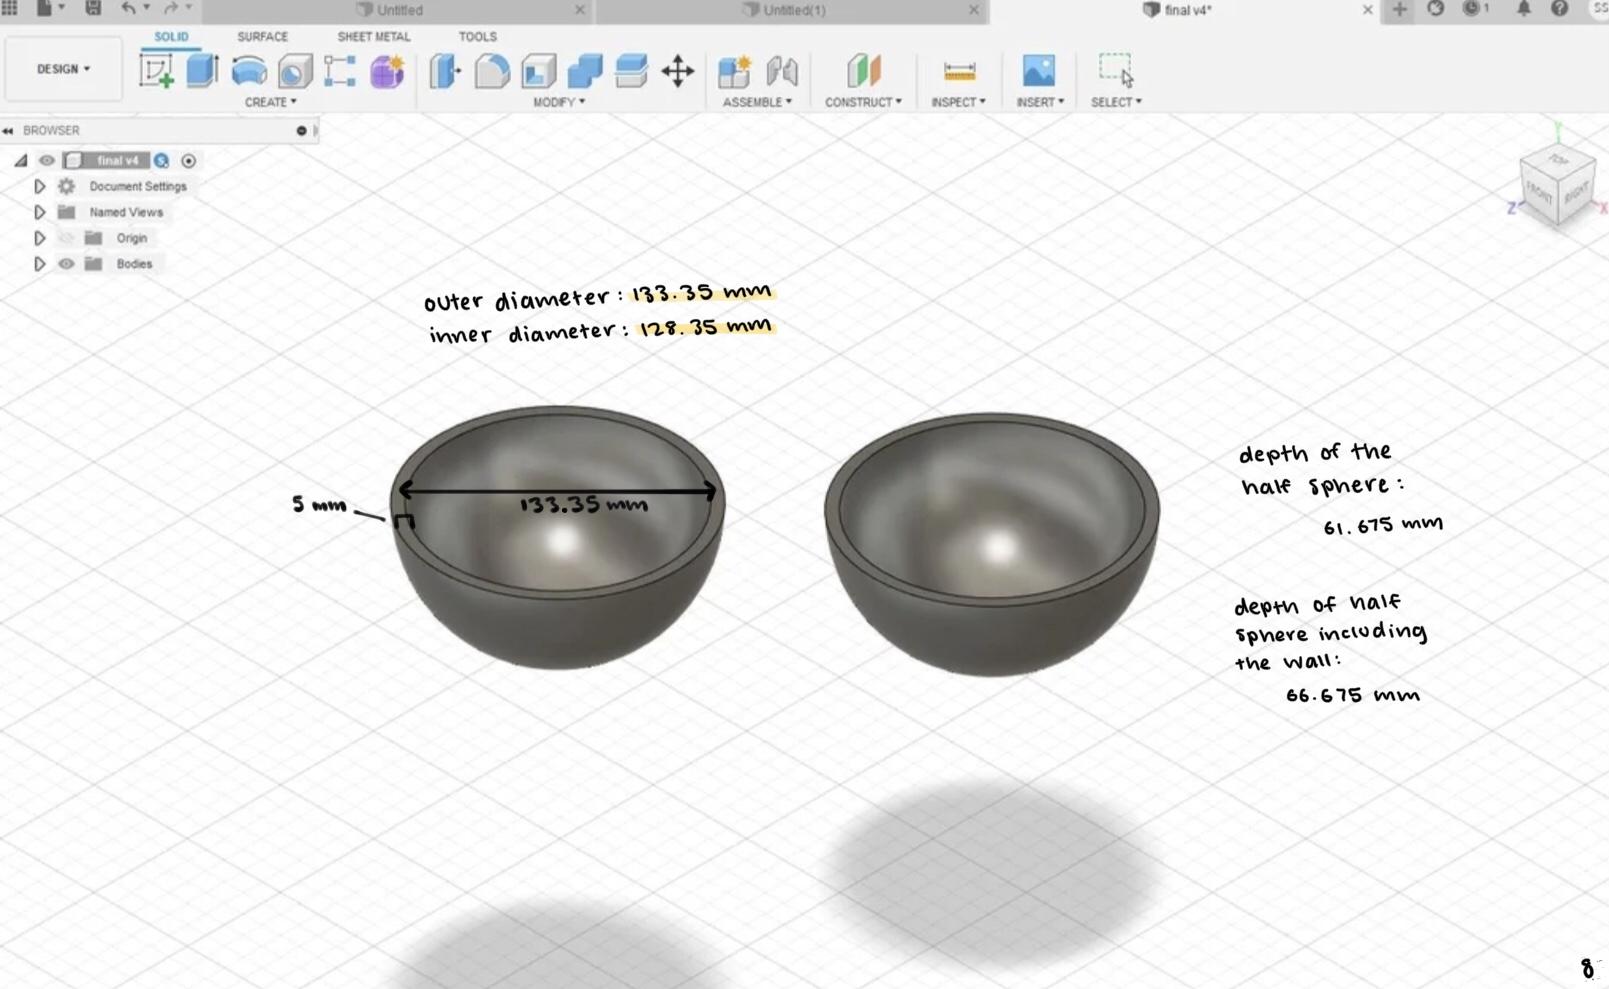Expand the Document Settings node
This screenshot has height=989, width=1609.
tap(39, 186)
